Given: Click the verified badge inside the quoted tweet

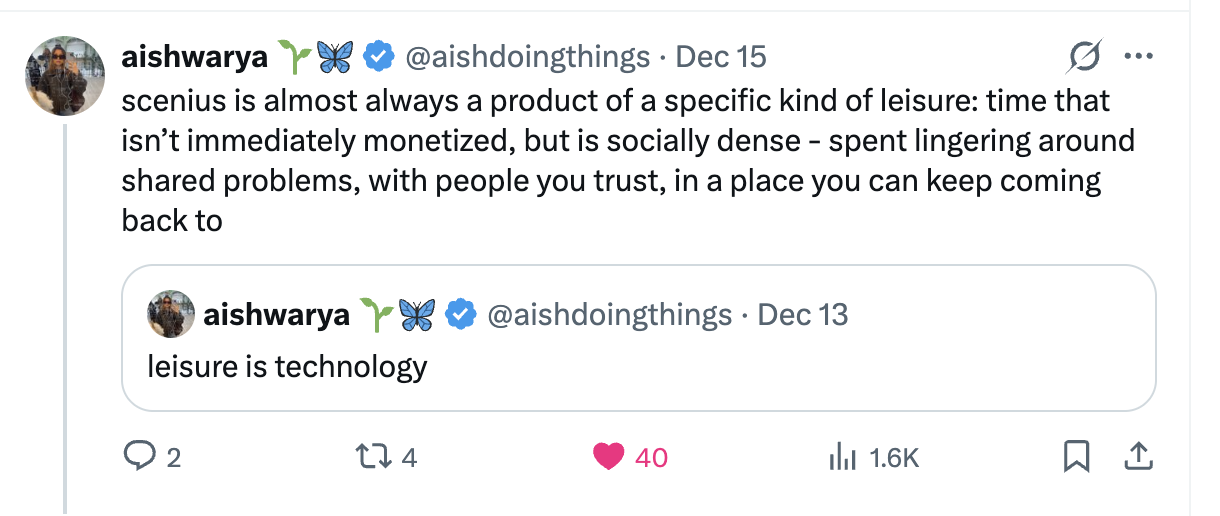Looking at the screenshot, I should 460,315.
